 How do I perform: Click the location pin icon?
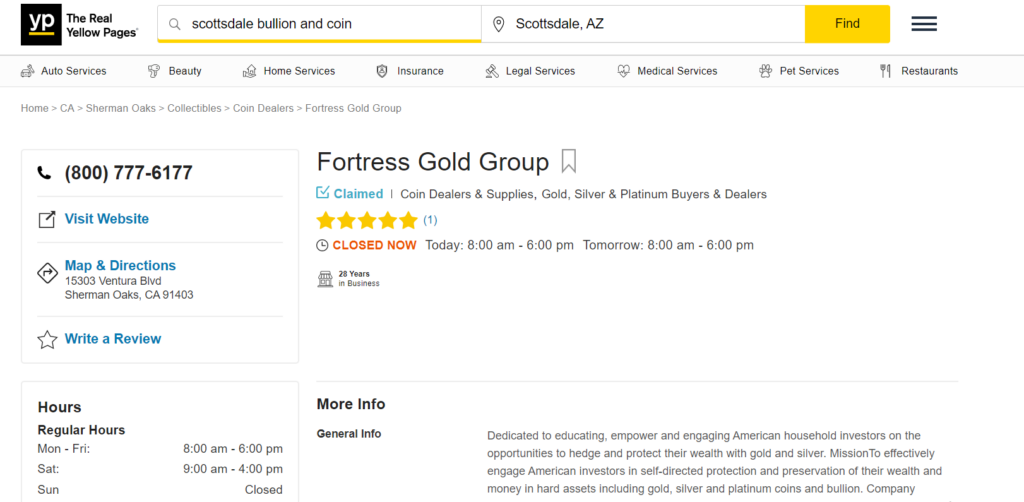pos(499,24)
